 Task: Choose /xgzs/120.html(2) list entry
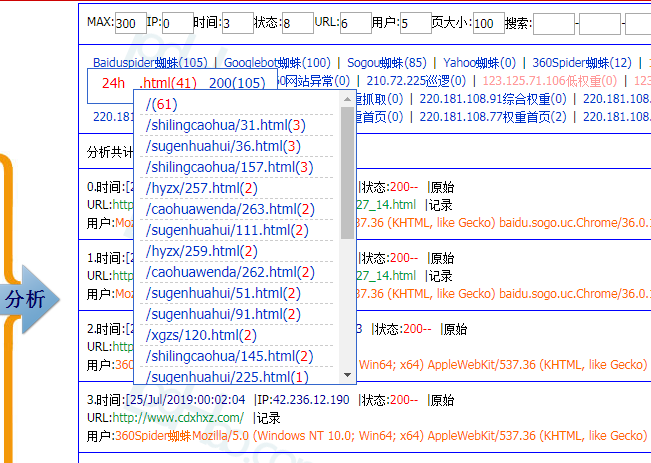click(201, 335)
